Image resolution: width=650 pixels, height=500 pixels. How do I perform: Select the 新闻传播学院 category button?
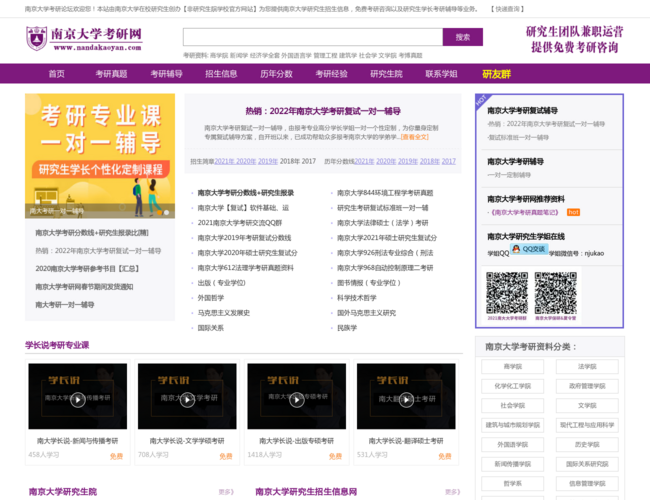point(512,464)
